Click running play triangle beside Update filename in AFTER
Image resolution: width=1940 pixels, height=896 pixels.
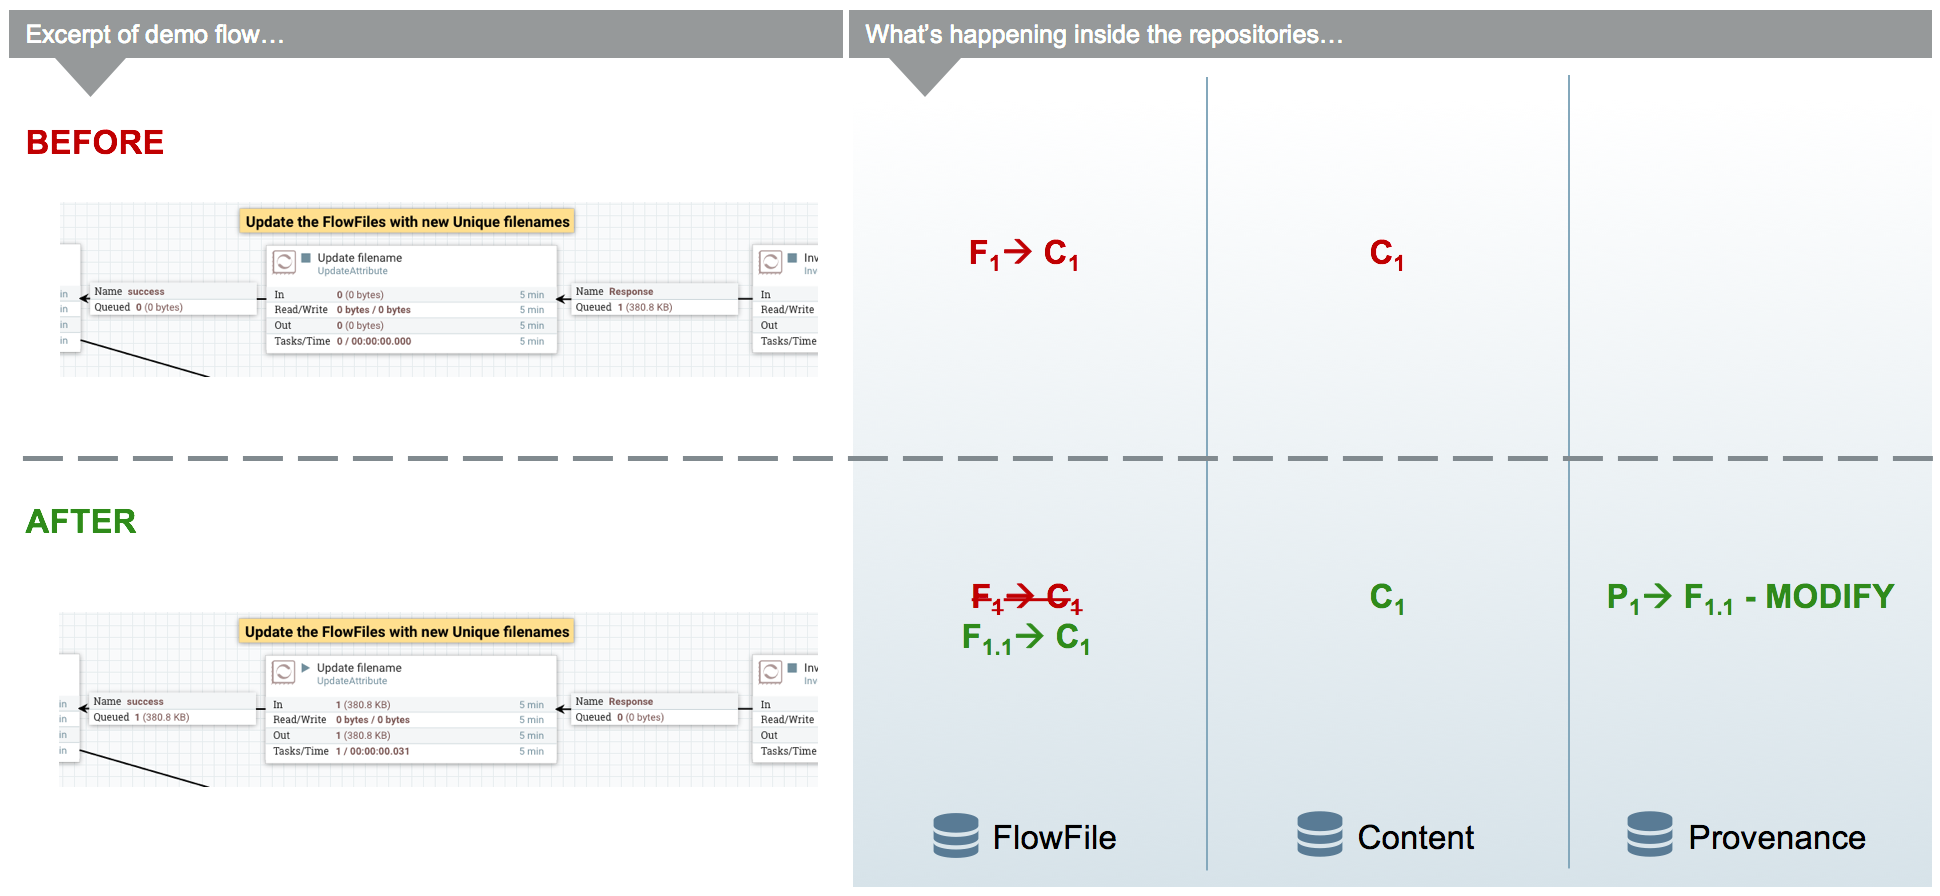306,668
